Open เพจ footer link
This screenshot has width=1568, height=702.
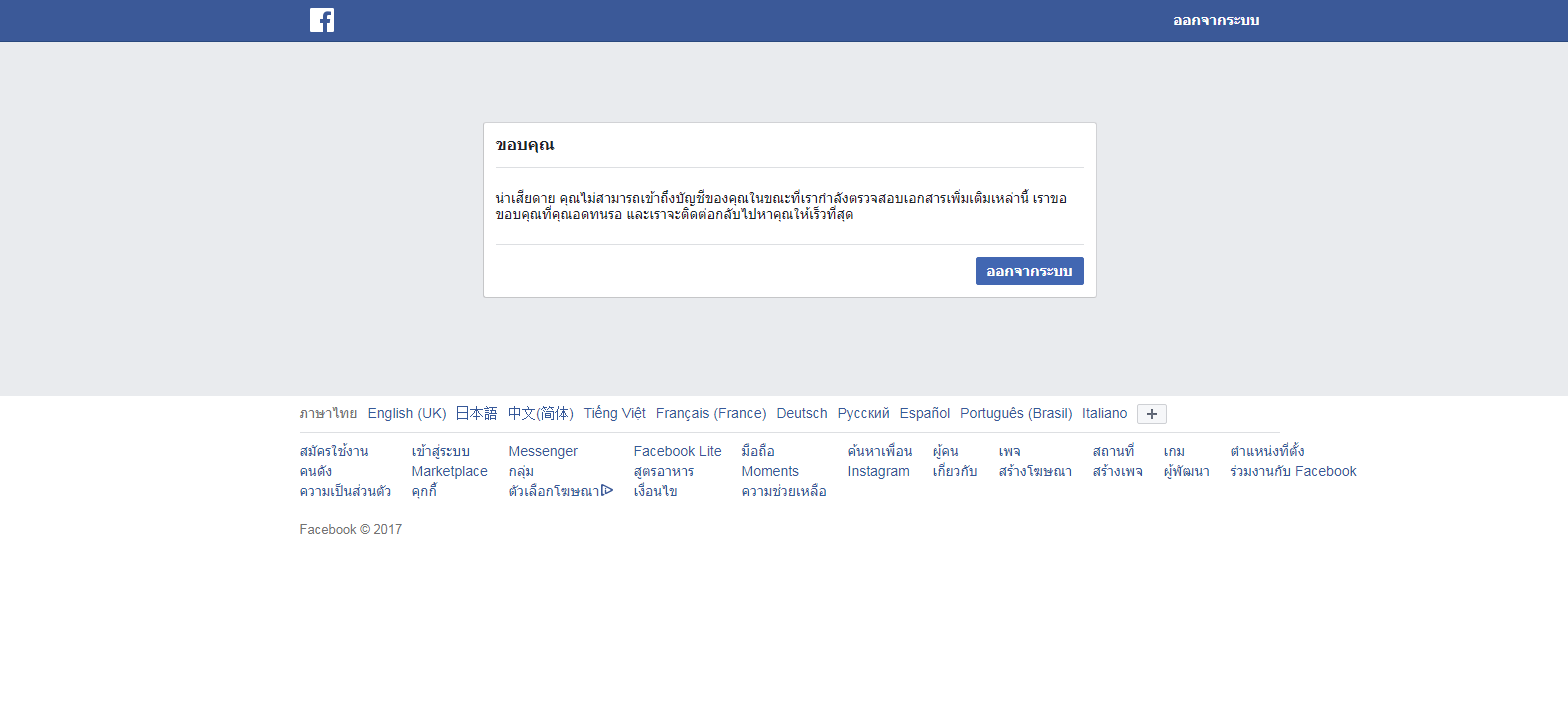click(x=1009, y=451)
